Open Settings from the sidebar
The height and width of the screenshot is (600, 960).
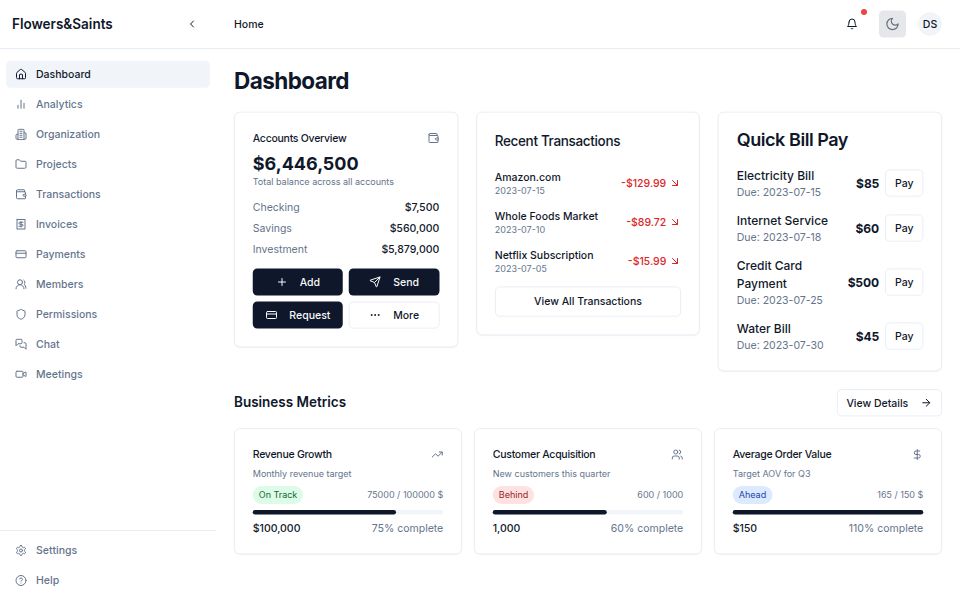pyautogui.click(x=57, y=550)
